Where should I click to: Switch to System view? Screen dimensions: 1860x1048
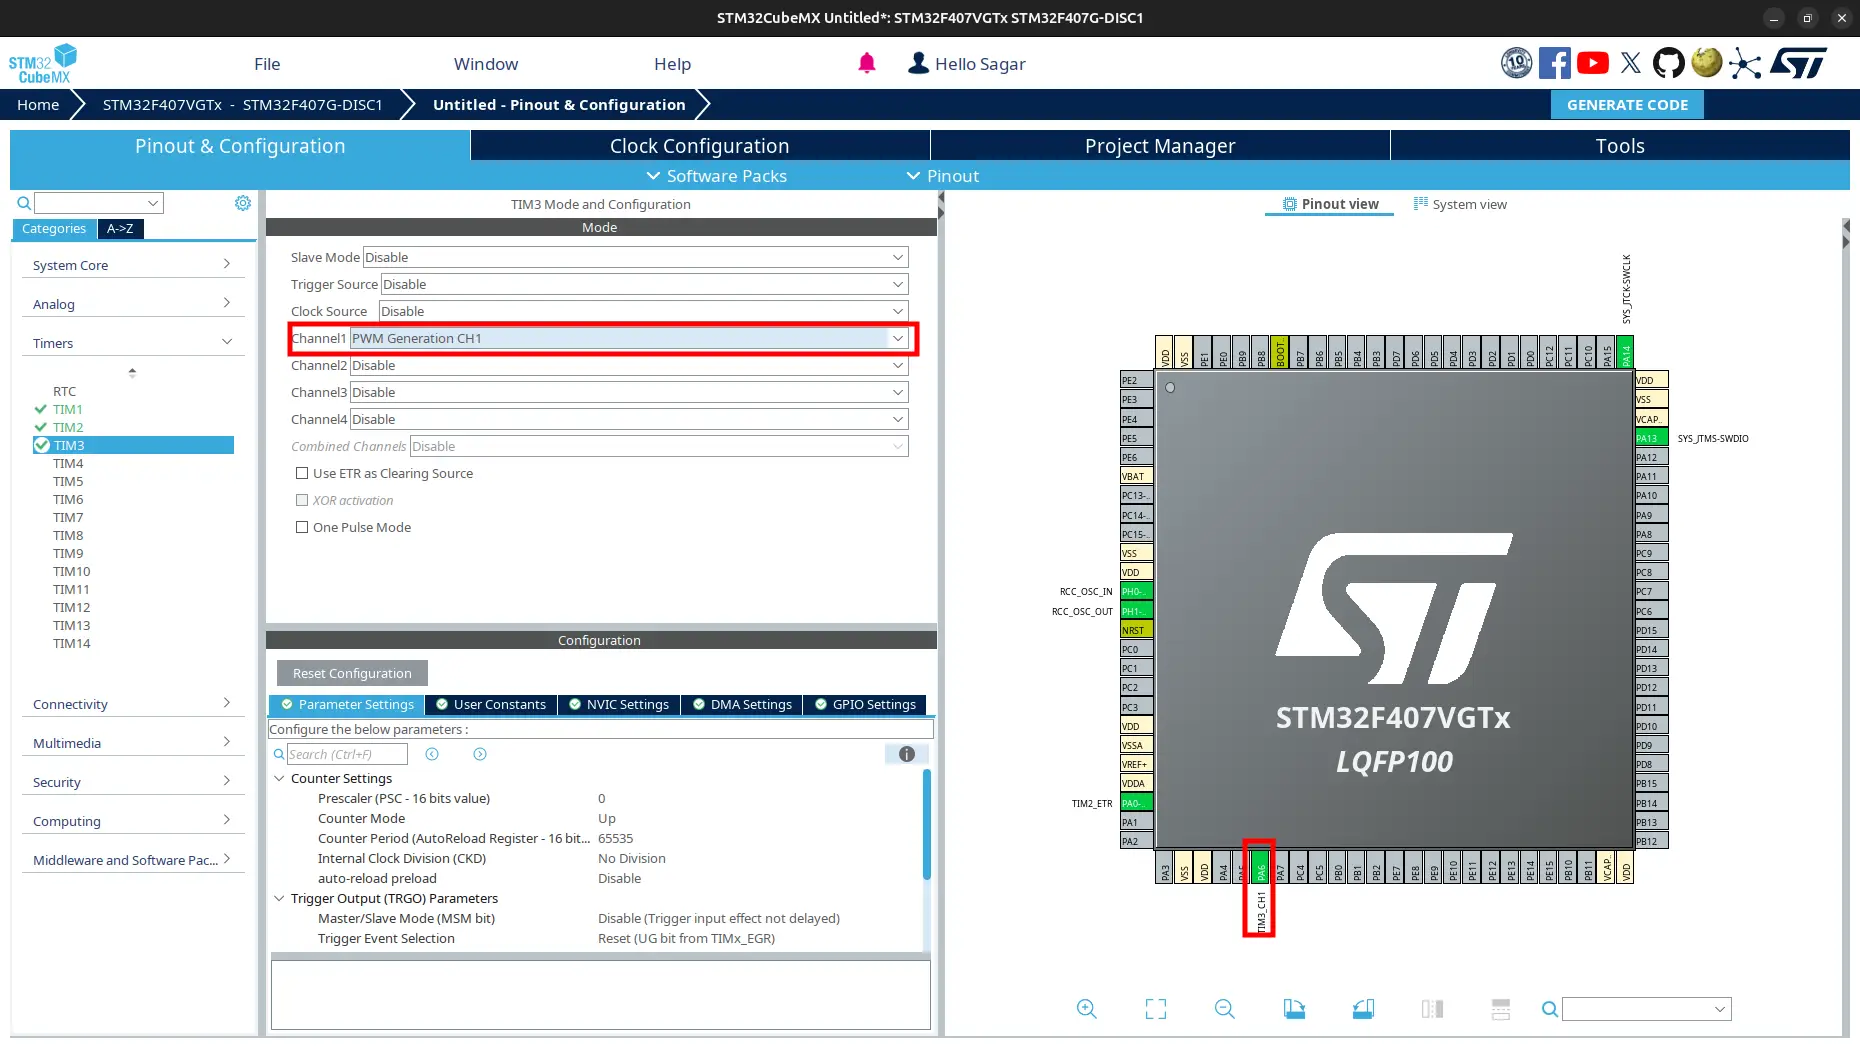(1460, 204)
